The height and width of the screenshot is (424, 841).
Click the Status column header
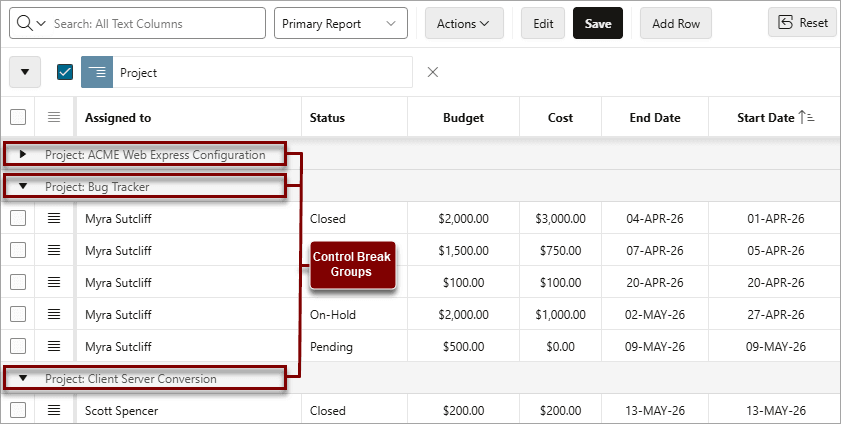click(327, 118)
